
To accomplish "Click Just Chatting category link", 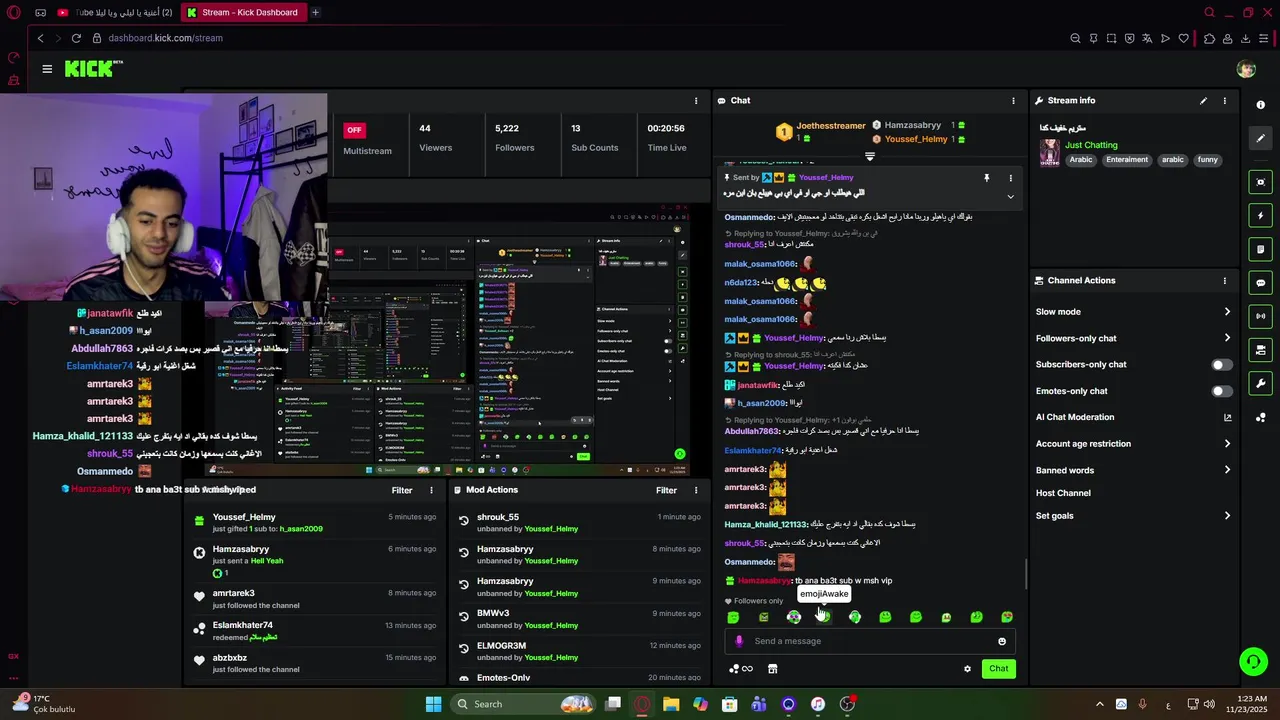I will coord(1091,145).
